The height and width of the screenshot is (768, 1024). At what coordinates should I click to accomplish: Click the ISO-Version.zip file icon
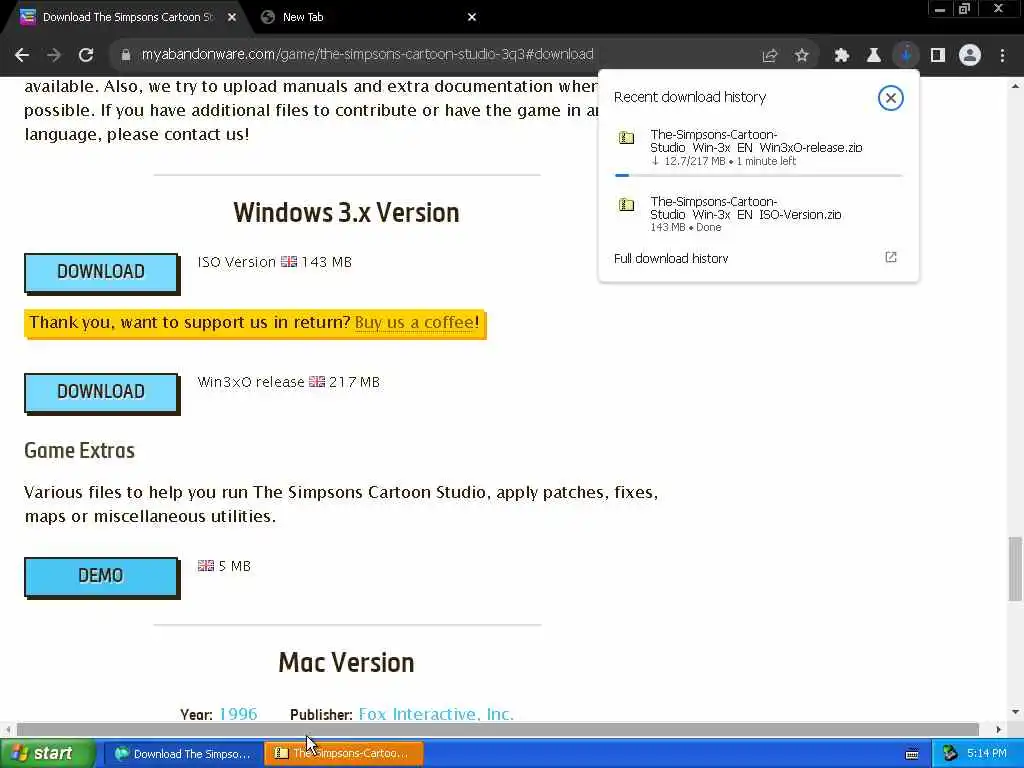tap(626, 205)
